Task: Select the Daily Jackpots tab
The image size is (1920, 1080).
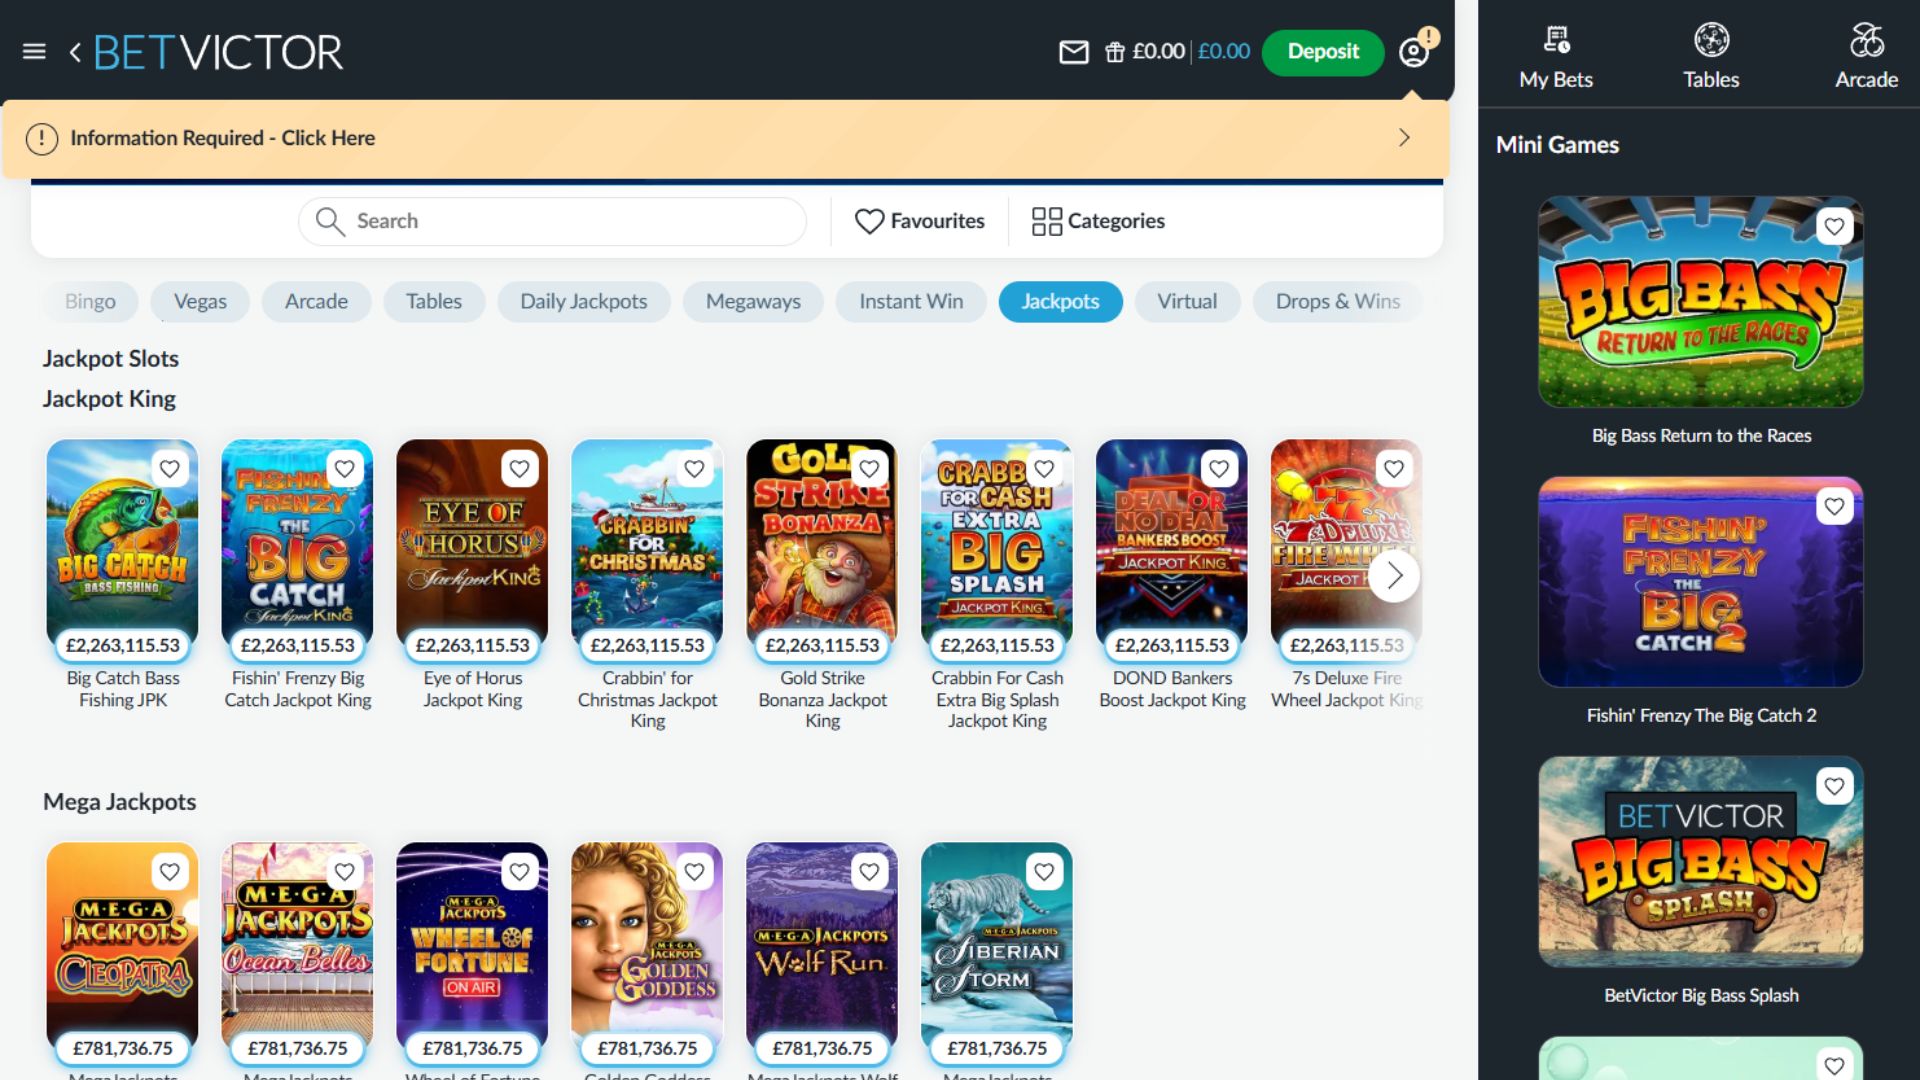Action: point(584,301)
